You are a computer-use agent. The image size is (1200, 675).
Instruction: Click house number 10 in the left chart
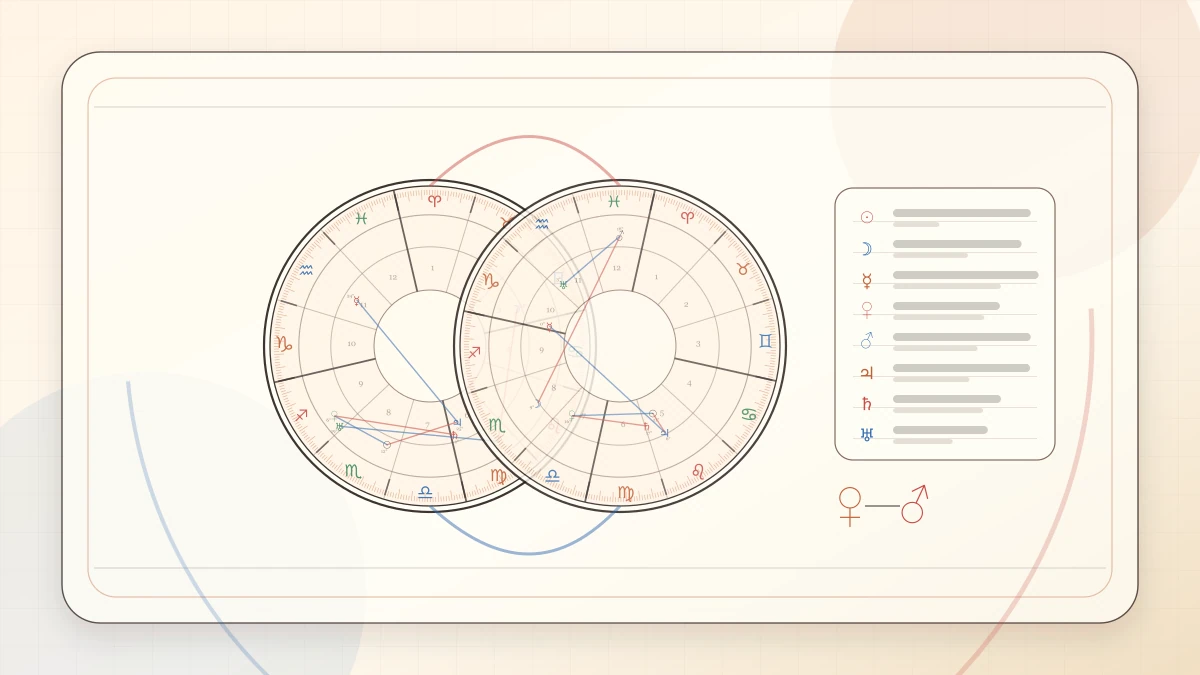[x=351, y=344]
